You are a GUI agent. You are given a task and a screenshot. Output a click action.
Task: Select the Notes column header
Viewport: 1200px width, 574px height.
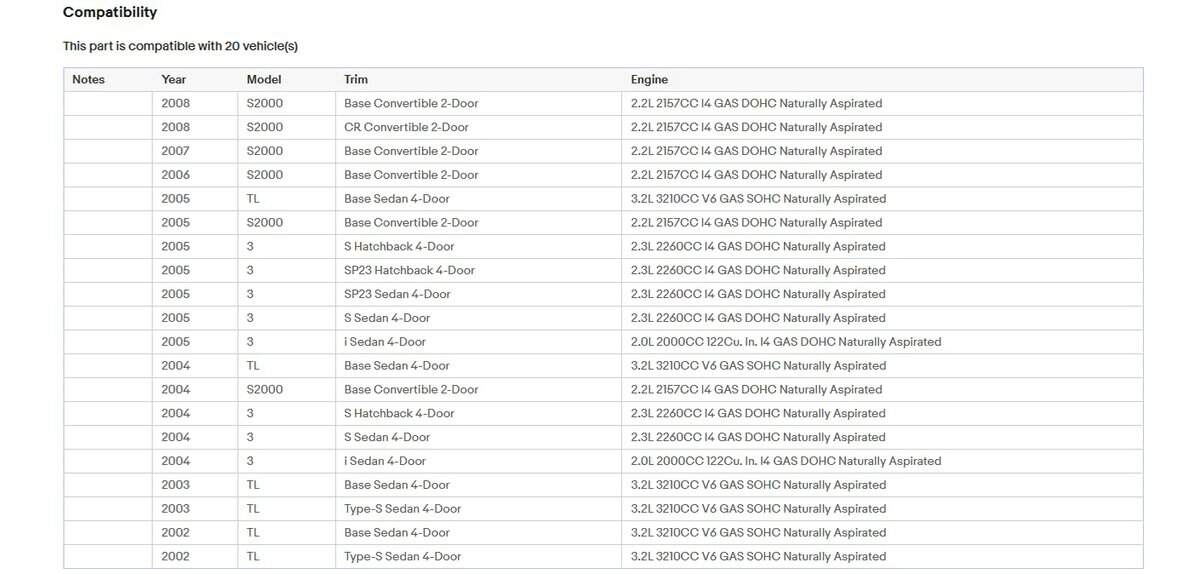(x=88, y=80)
